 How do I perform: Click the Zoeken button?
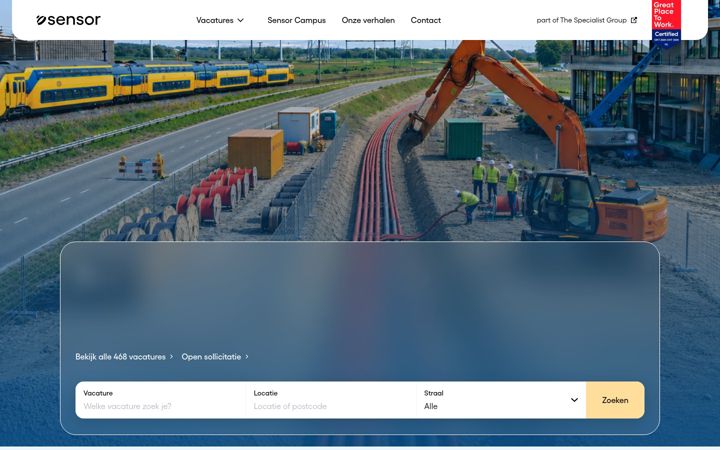pos(615,400)
